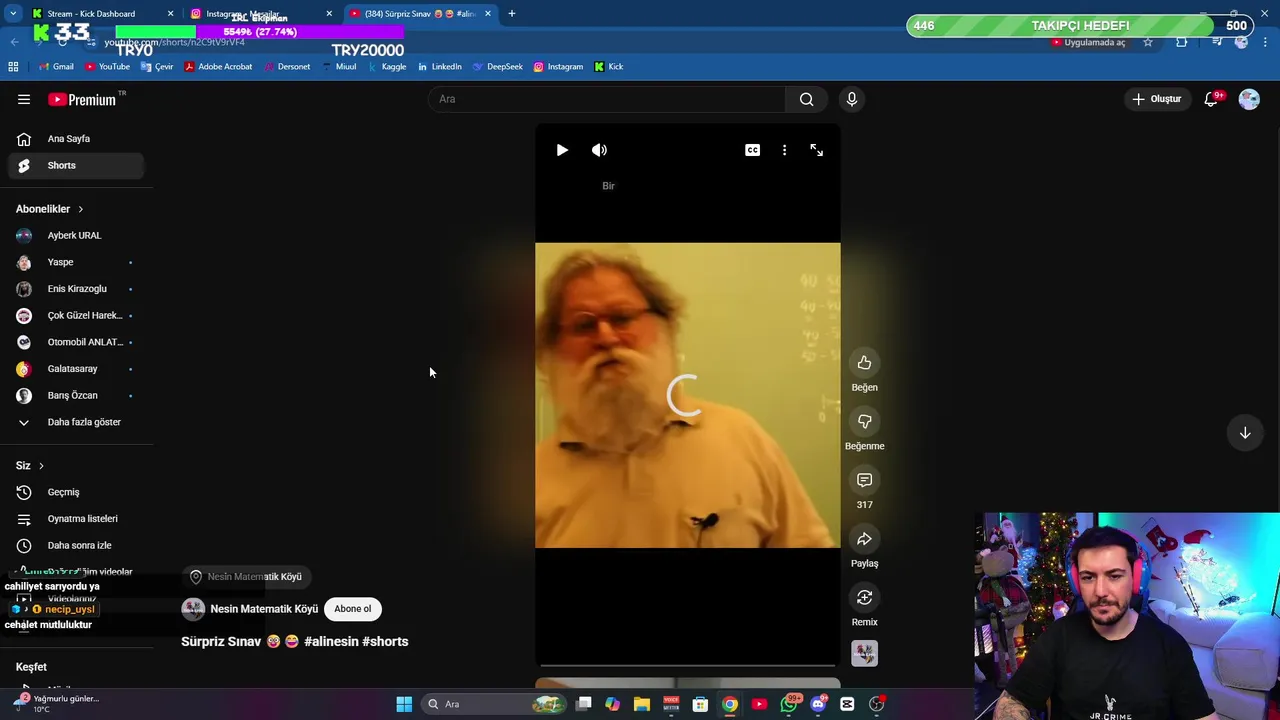This screenshot has height=720, width=1280.
Task: Share the Short with Paylaş
Action: [x=864, y=539]
